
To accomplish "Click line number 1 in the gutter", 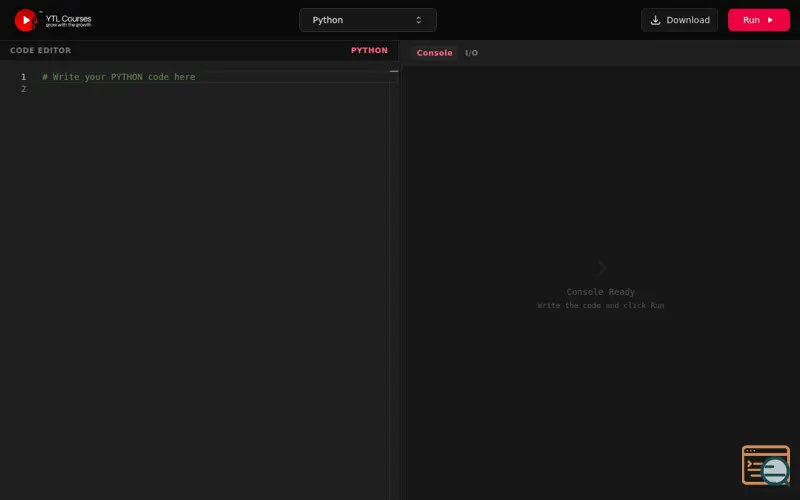I will [x=23, y=77].
